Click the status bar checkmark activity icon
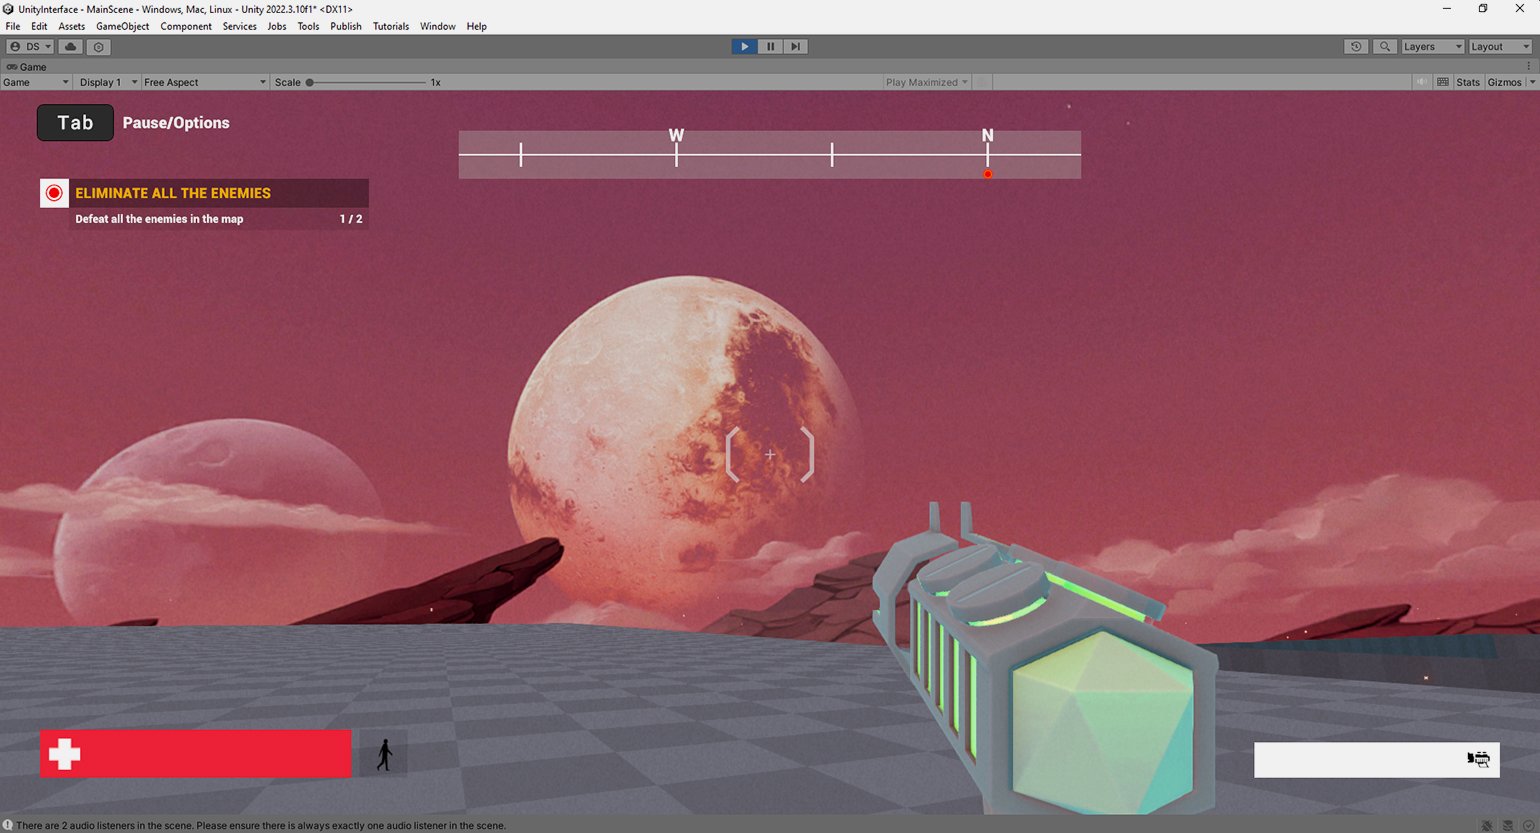The width and height of the screenshot is (1540, 833). (1527, 826)
